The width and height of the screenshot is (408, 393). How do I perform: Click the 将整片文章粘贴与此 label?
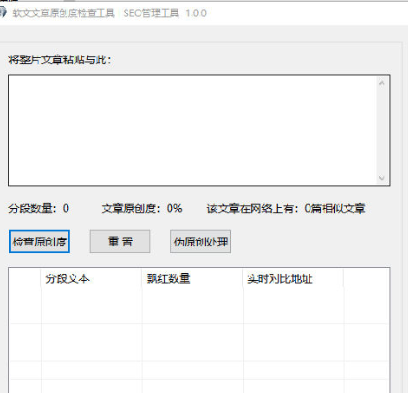click(60, 60)
